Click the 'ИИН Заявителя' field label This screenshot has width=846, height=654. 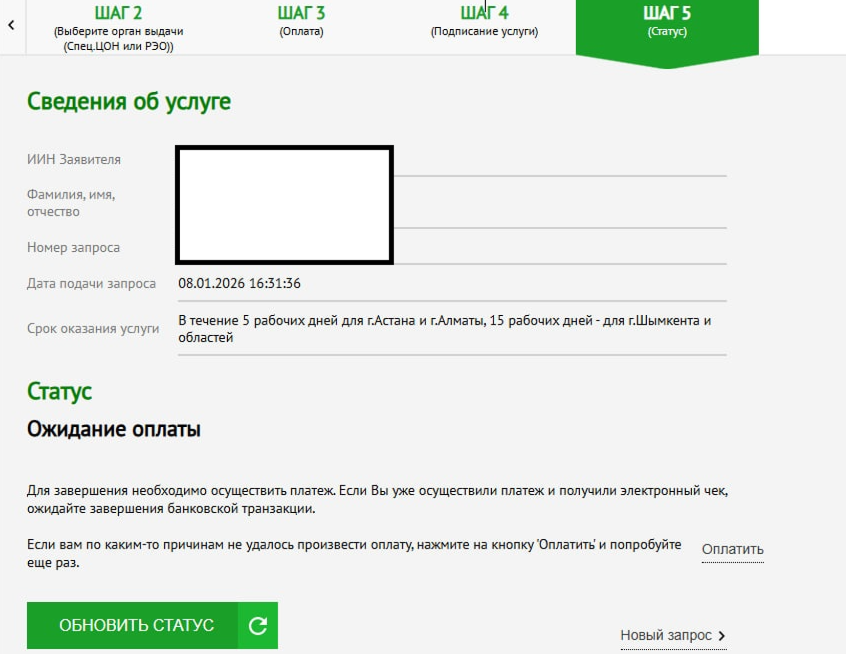[74, 159]
